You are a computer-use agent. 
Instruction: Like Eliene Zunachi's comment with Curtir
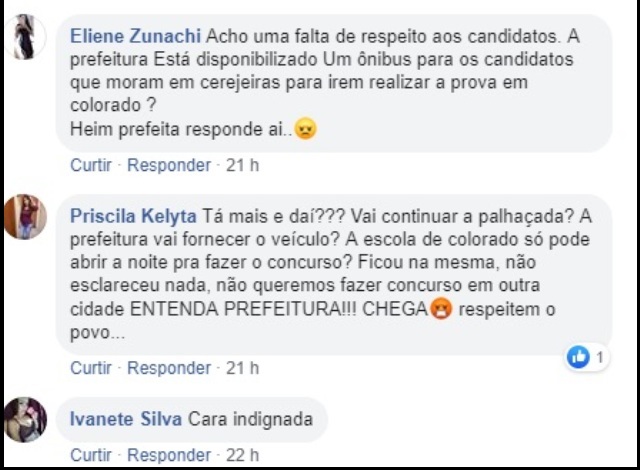pyautogui.click(x=91, y=165)
